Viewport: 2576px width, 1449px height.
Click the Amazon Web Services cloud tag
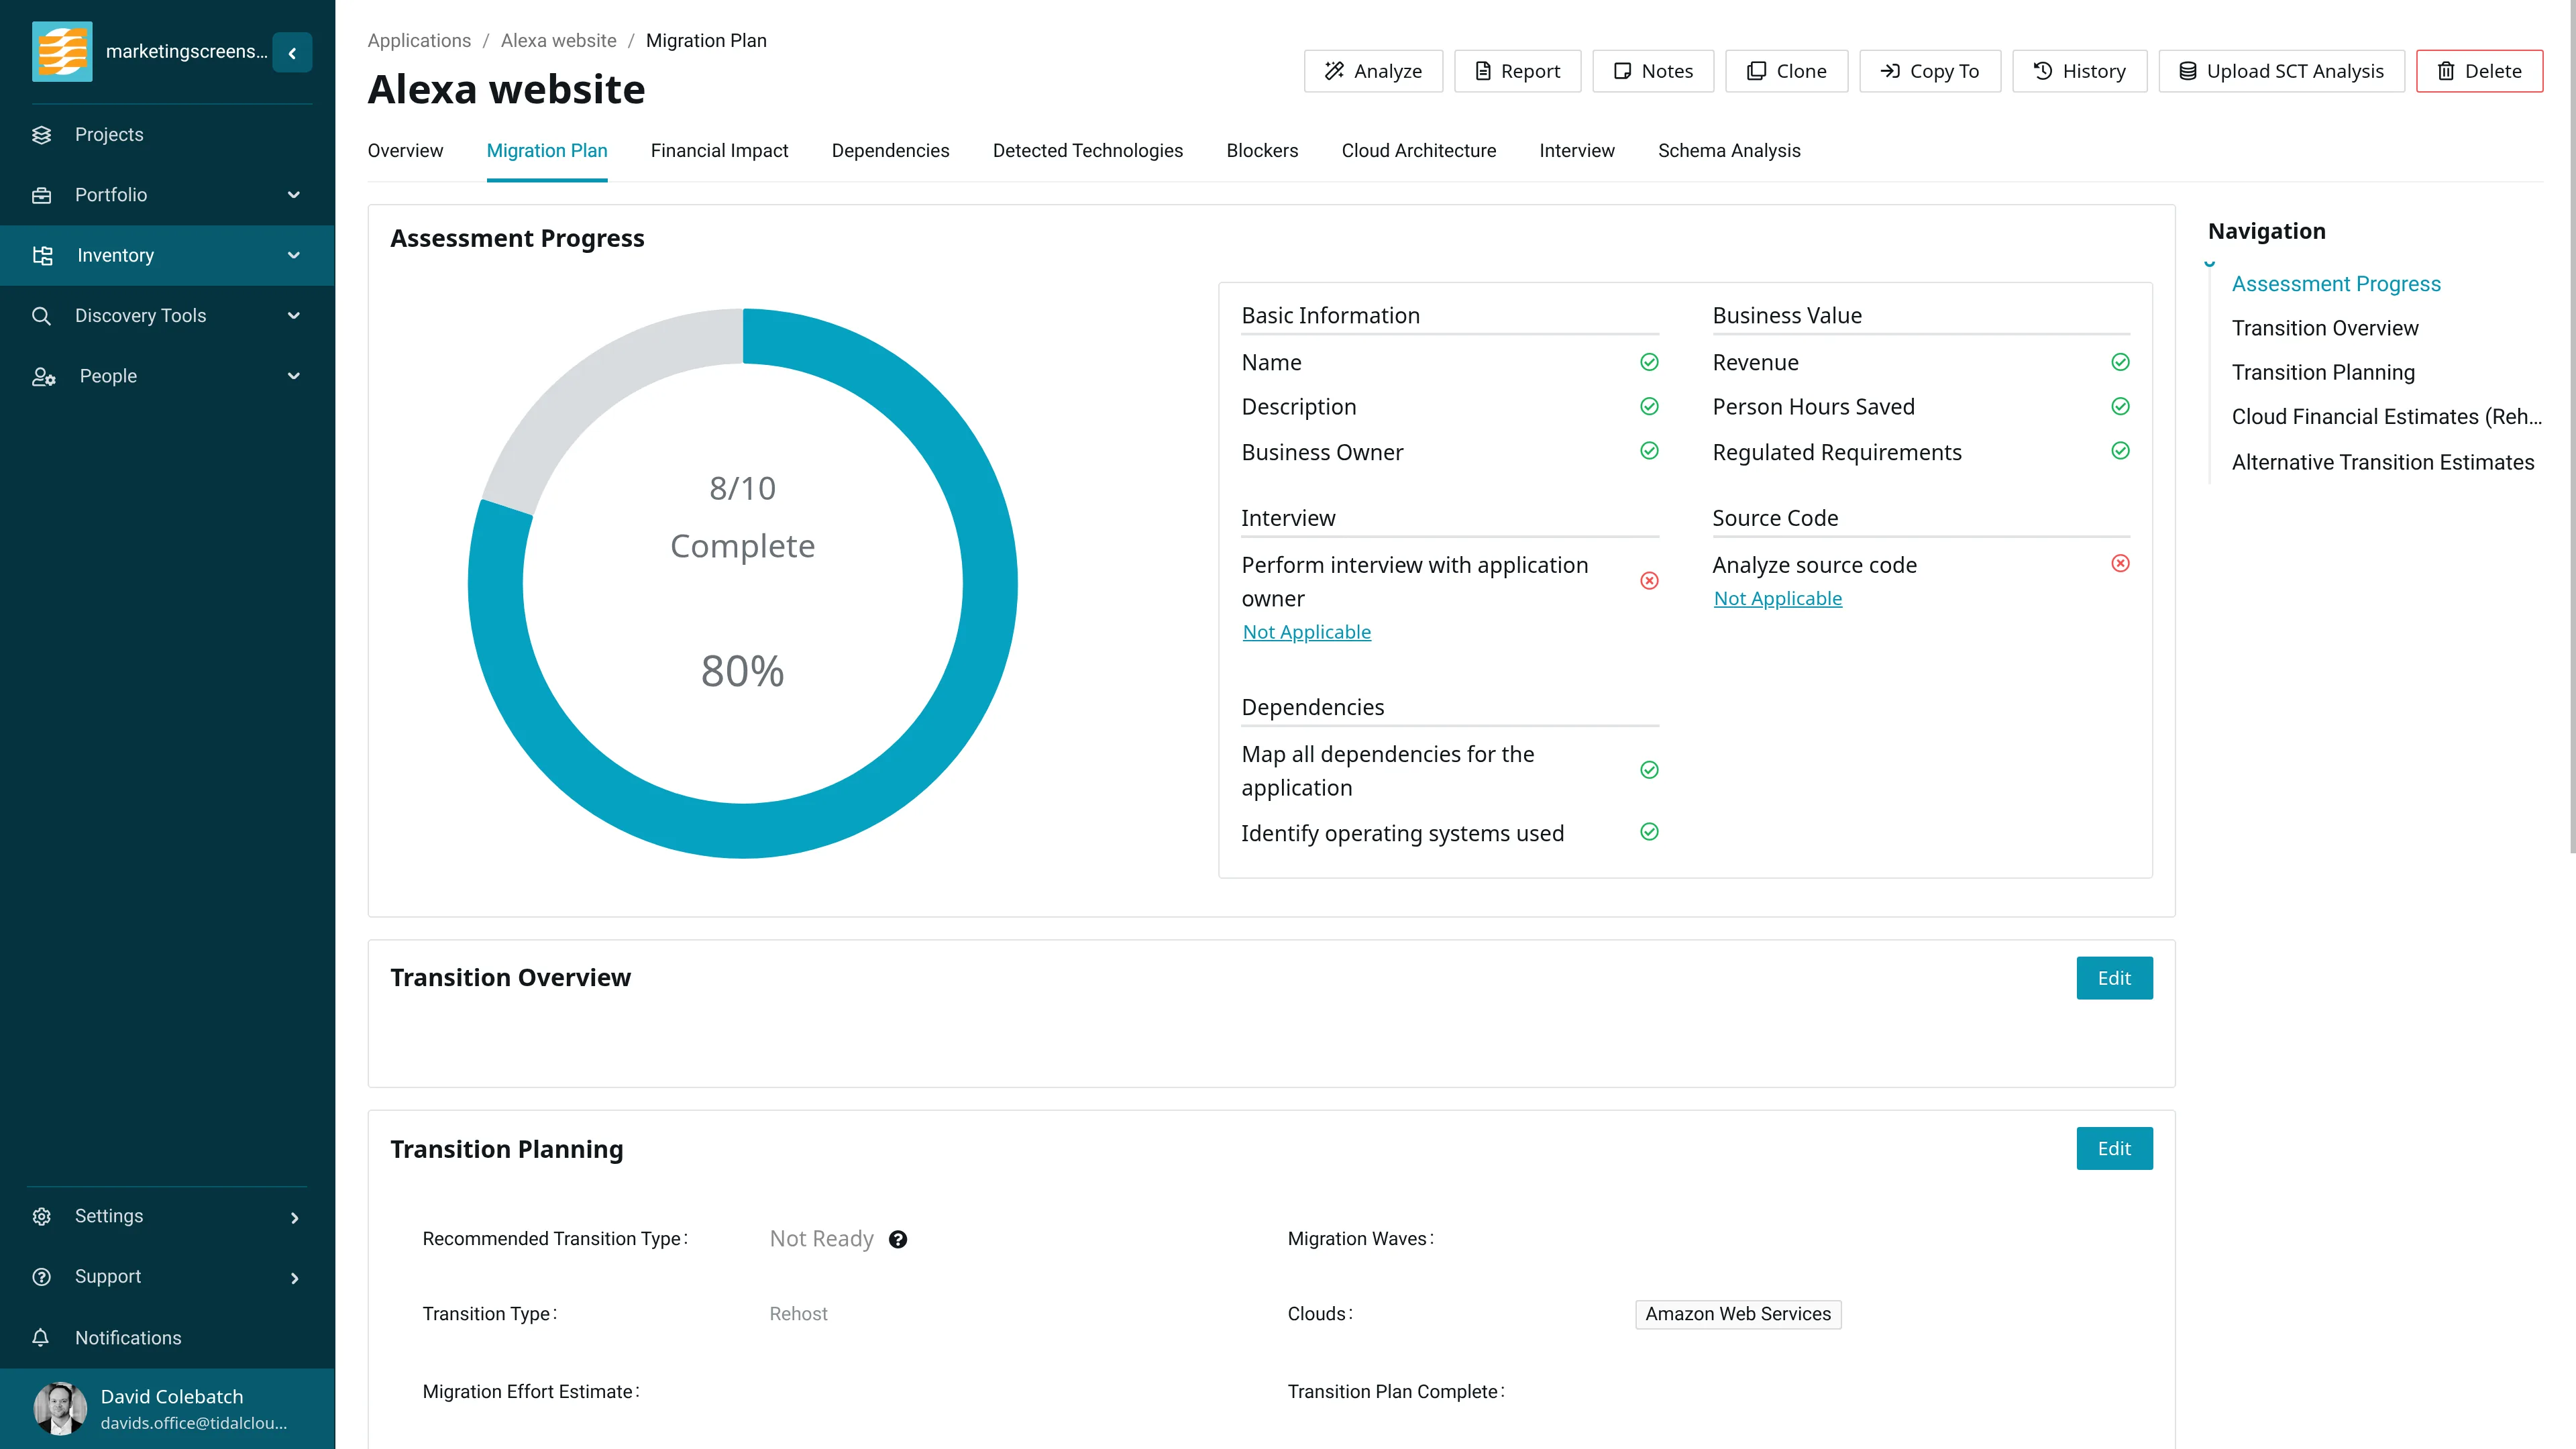tap(1738, 1315)
